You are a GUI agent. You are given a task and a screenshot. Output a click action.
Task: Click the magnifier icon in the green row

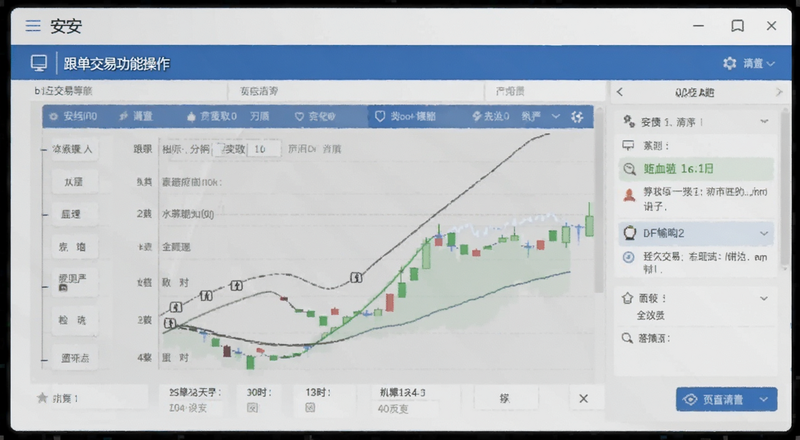[x=629, y=169]
